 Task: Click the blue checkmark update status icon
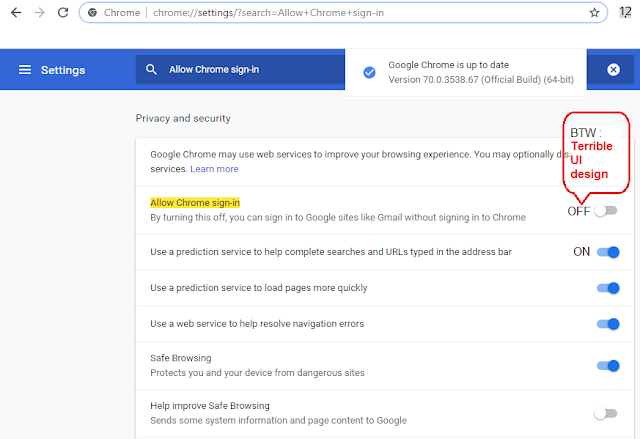tap(369, 73)
